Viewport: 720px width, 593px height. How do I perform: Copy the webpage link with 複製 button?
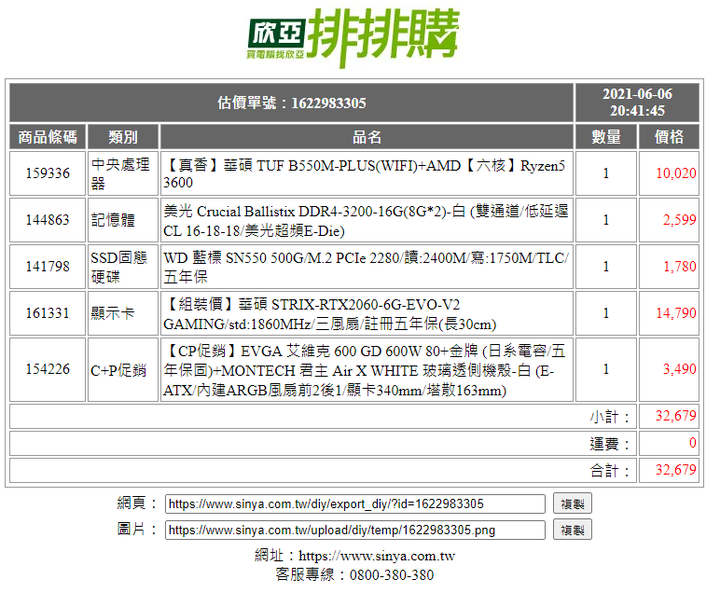click(572, 504)
